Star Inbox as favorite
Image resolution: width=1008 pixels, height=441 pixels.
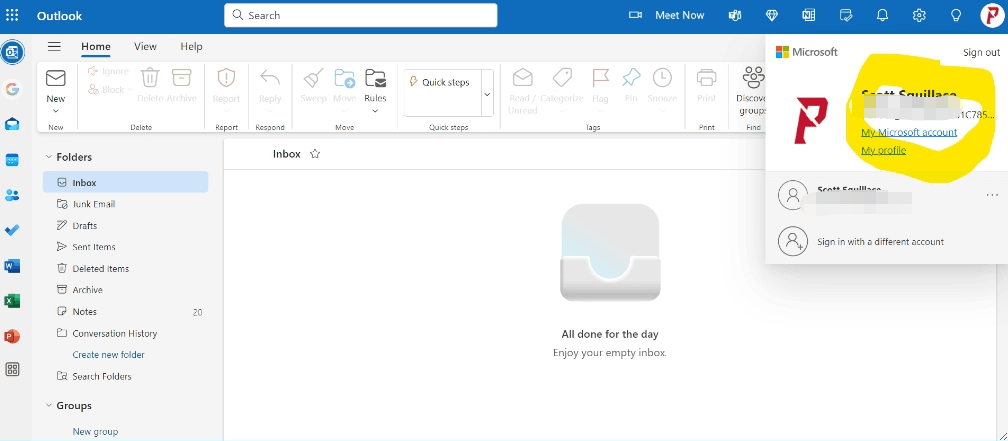315,154
